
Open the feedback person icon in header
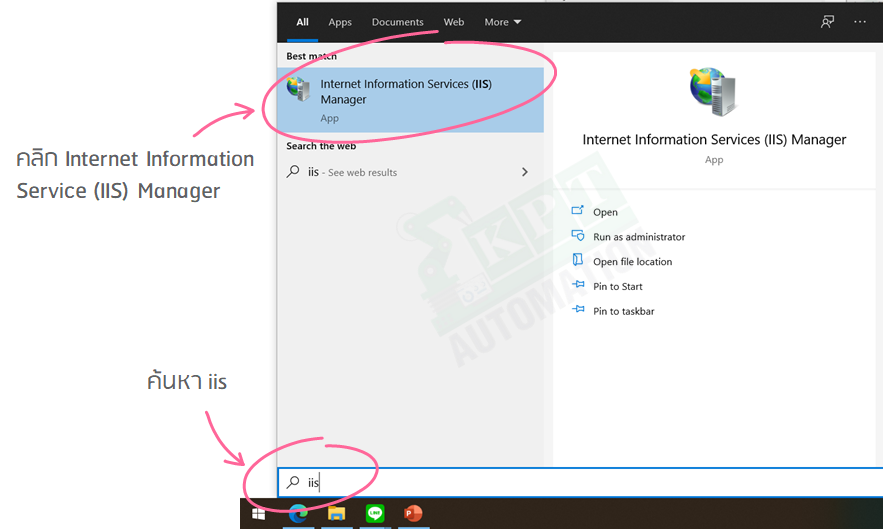(x=827, y=21)
